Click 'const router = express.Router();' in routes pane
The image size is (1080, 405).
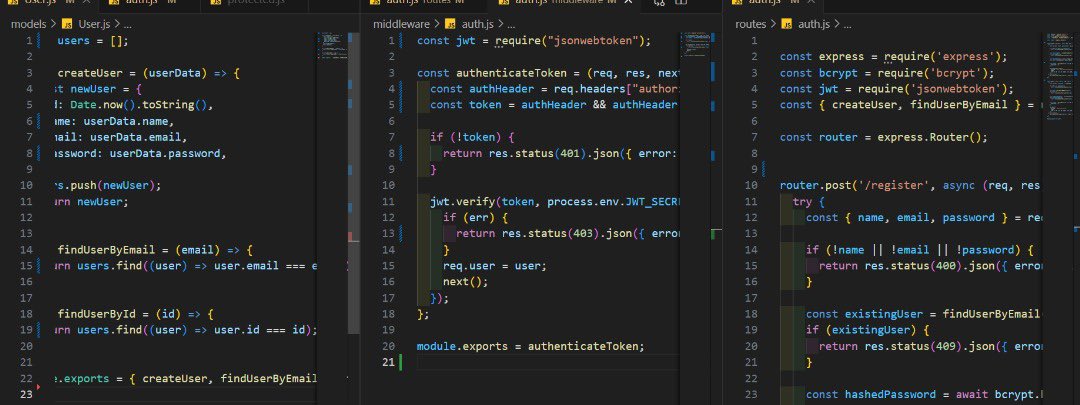[x=884, y=137]
